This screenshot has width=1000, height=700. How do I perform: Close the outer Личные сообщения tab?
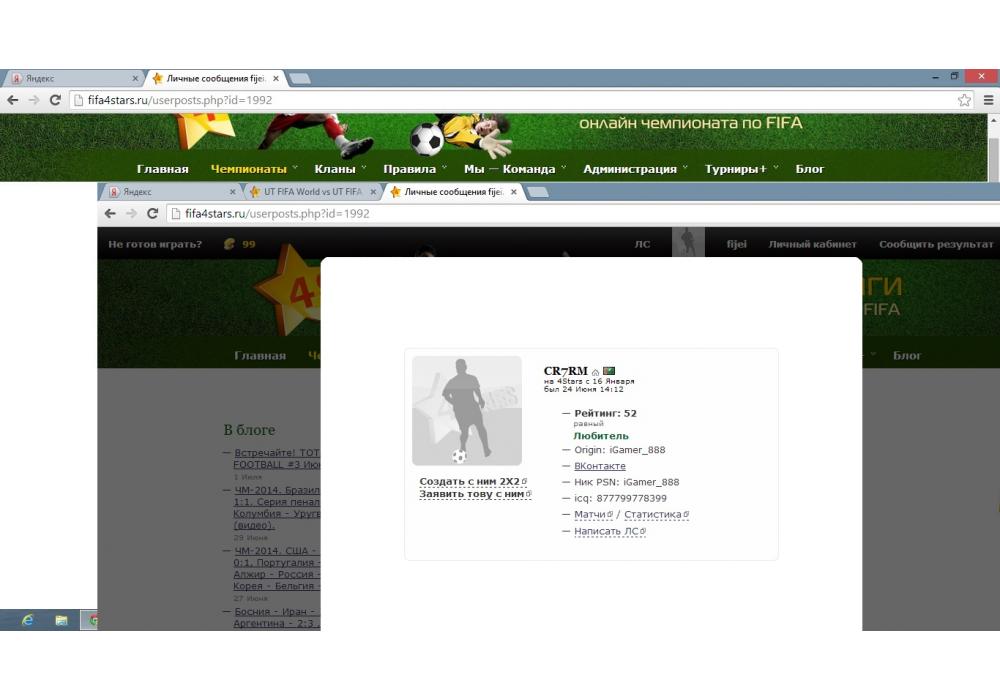pos(276,78)
